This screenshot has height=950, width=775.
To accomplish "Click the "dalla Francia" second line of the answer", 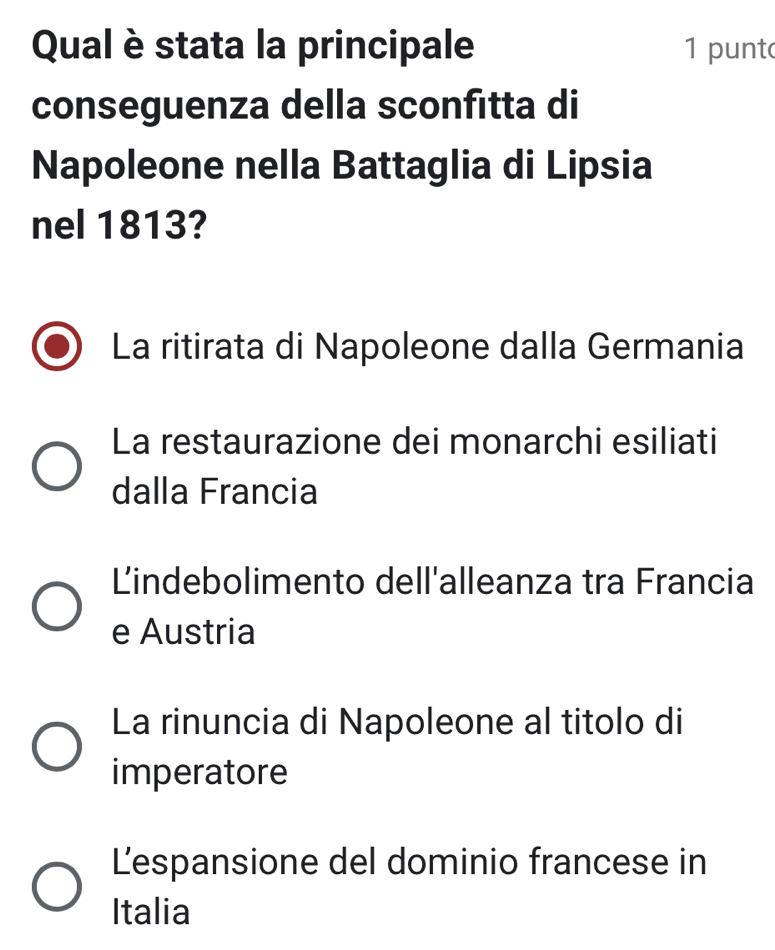I will point(215,492).
